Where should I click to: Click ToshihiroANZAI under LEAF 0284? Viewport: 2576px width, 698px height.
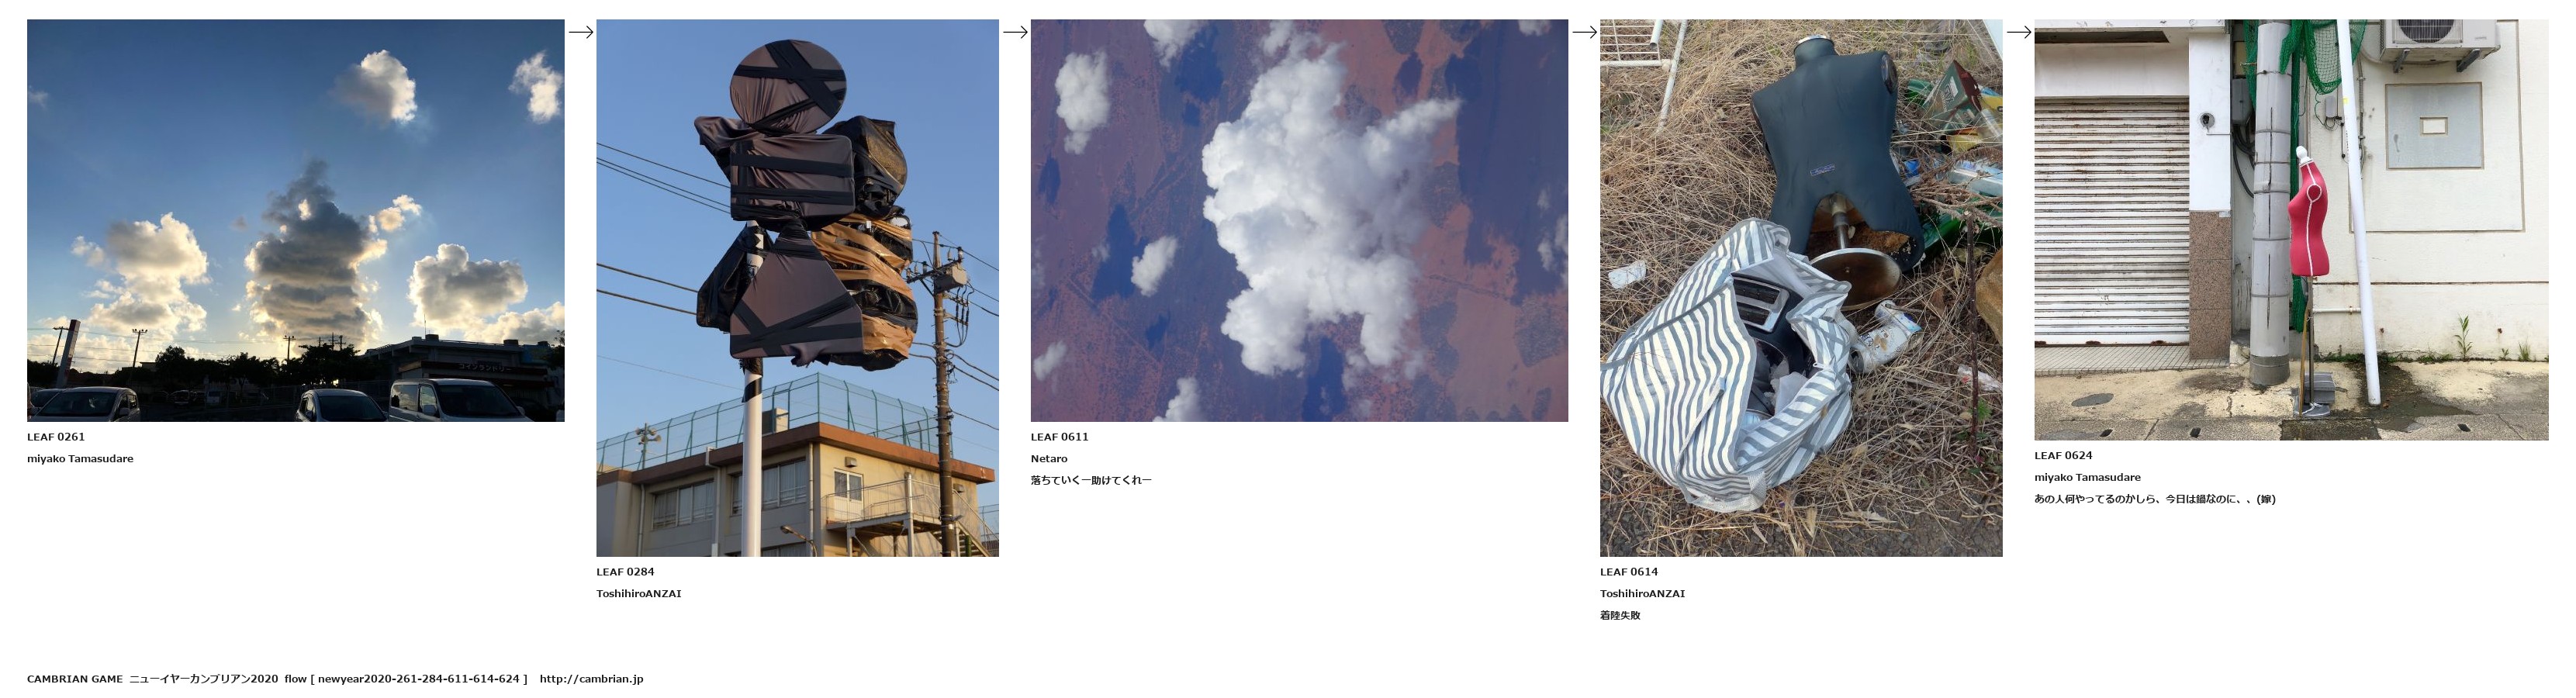(x=639, y=594)
